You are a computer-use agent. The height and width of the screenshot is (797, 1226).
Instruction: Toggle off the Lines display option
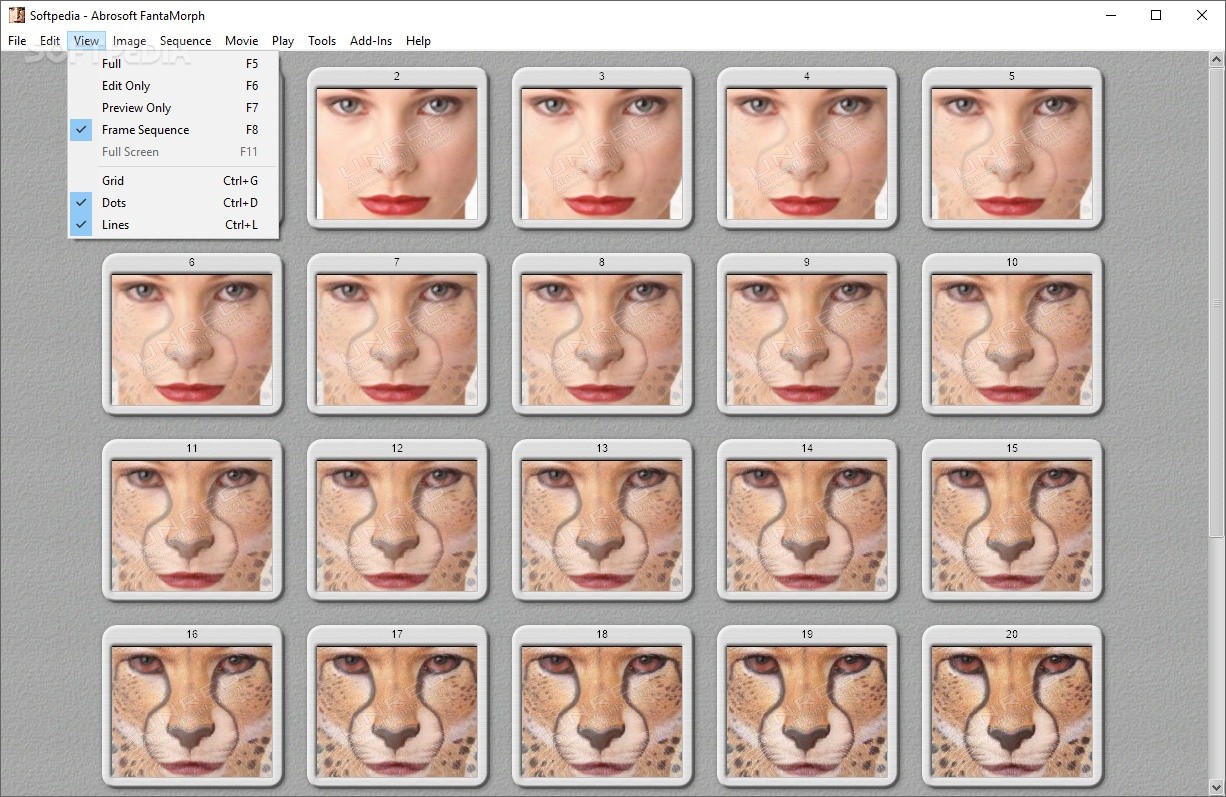[173, 225]
